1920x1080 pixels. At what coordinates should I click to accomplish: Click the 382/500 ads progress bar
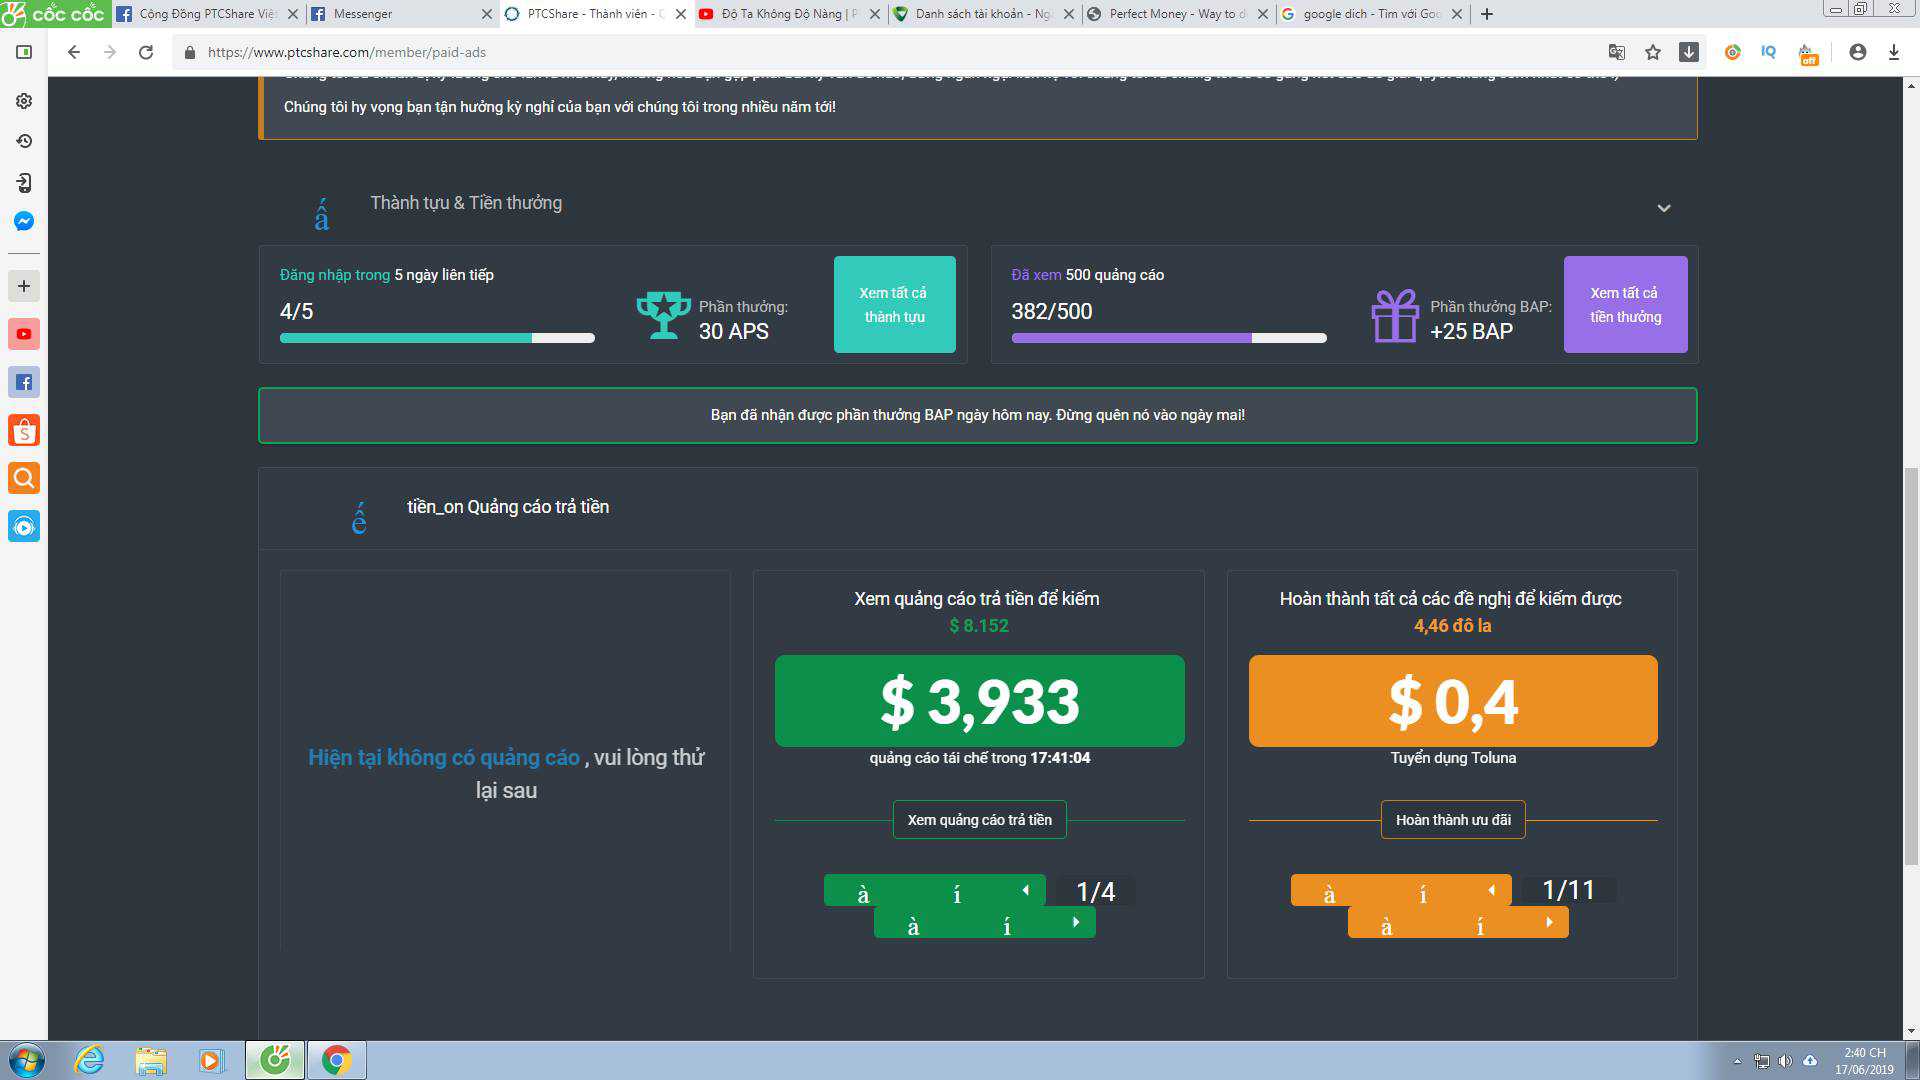pos(1169,338)
